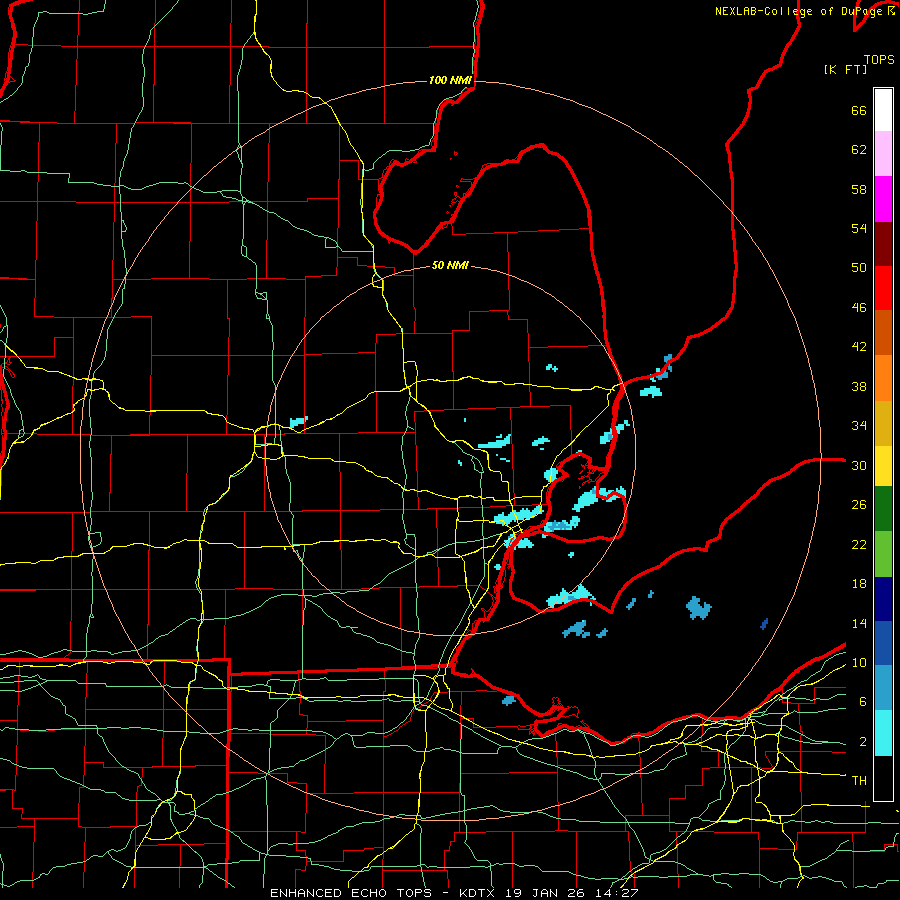This screenshot has width=900, height=900.
Task: Click the bright orange legend swatch
Action: pos(883,378)
